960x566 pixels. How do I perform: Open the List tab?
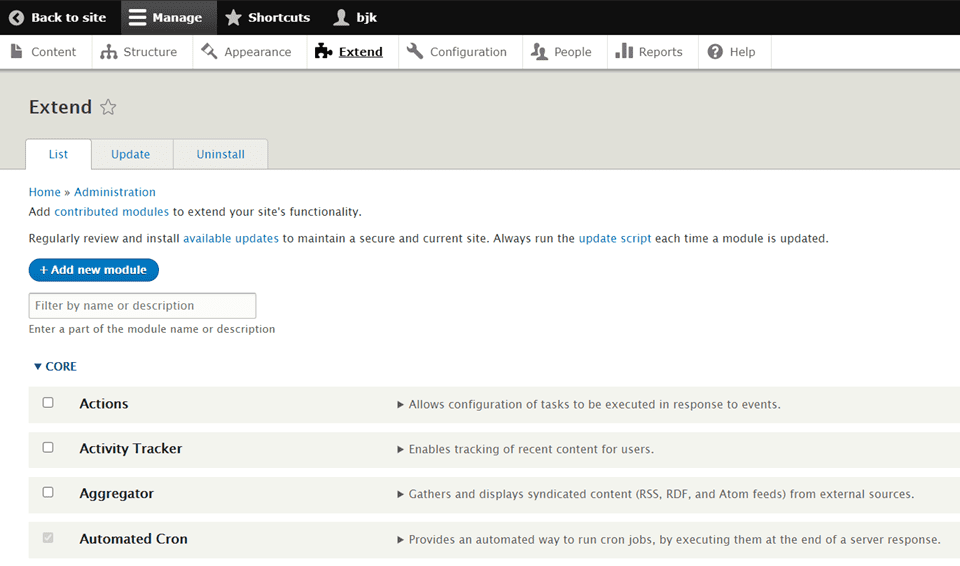[58, 154]
